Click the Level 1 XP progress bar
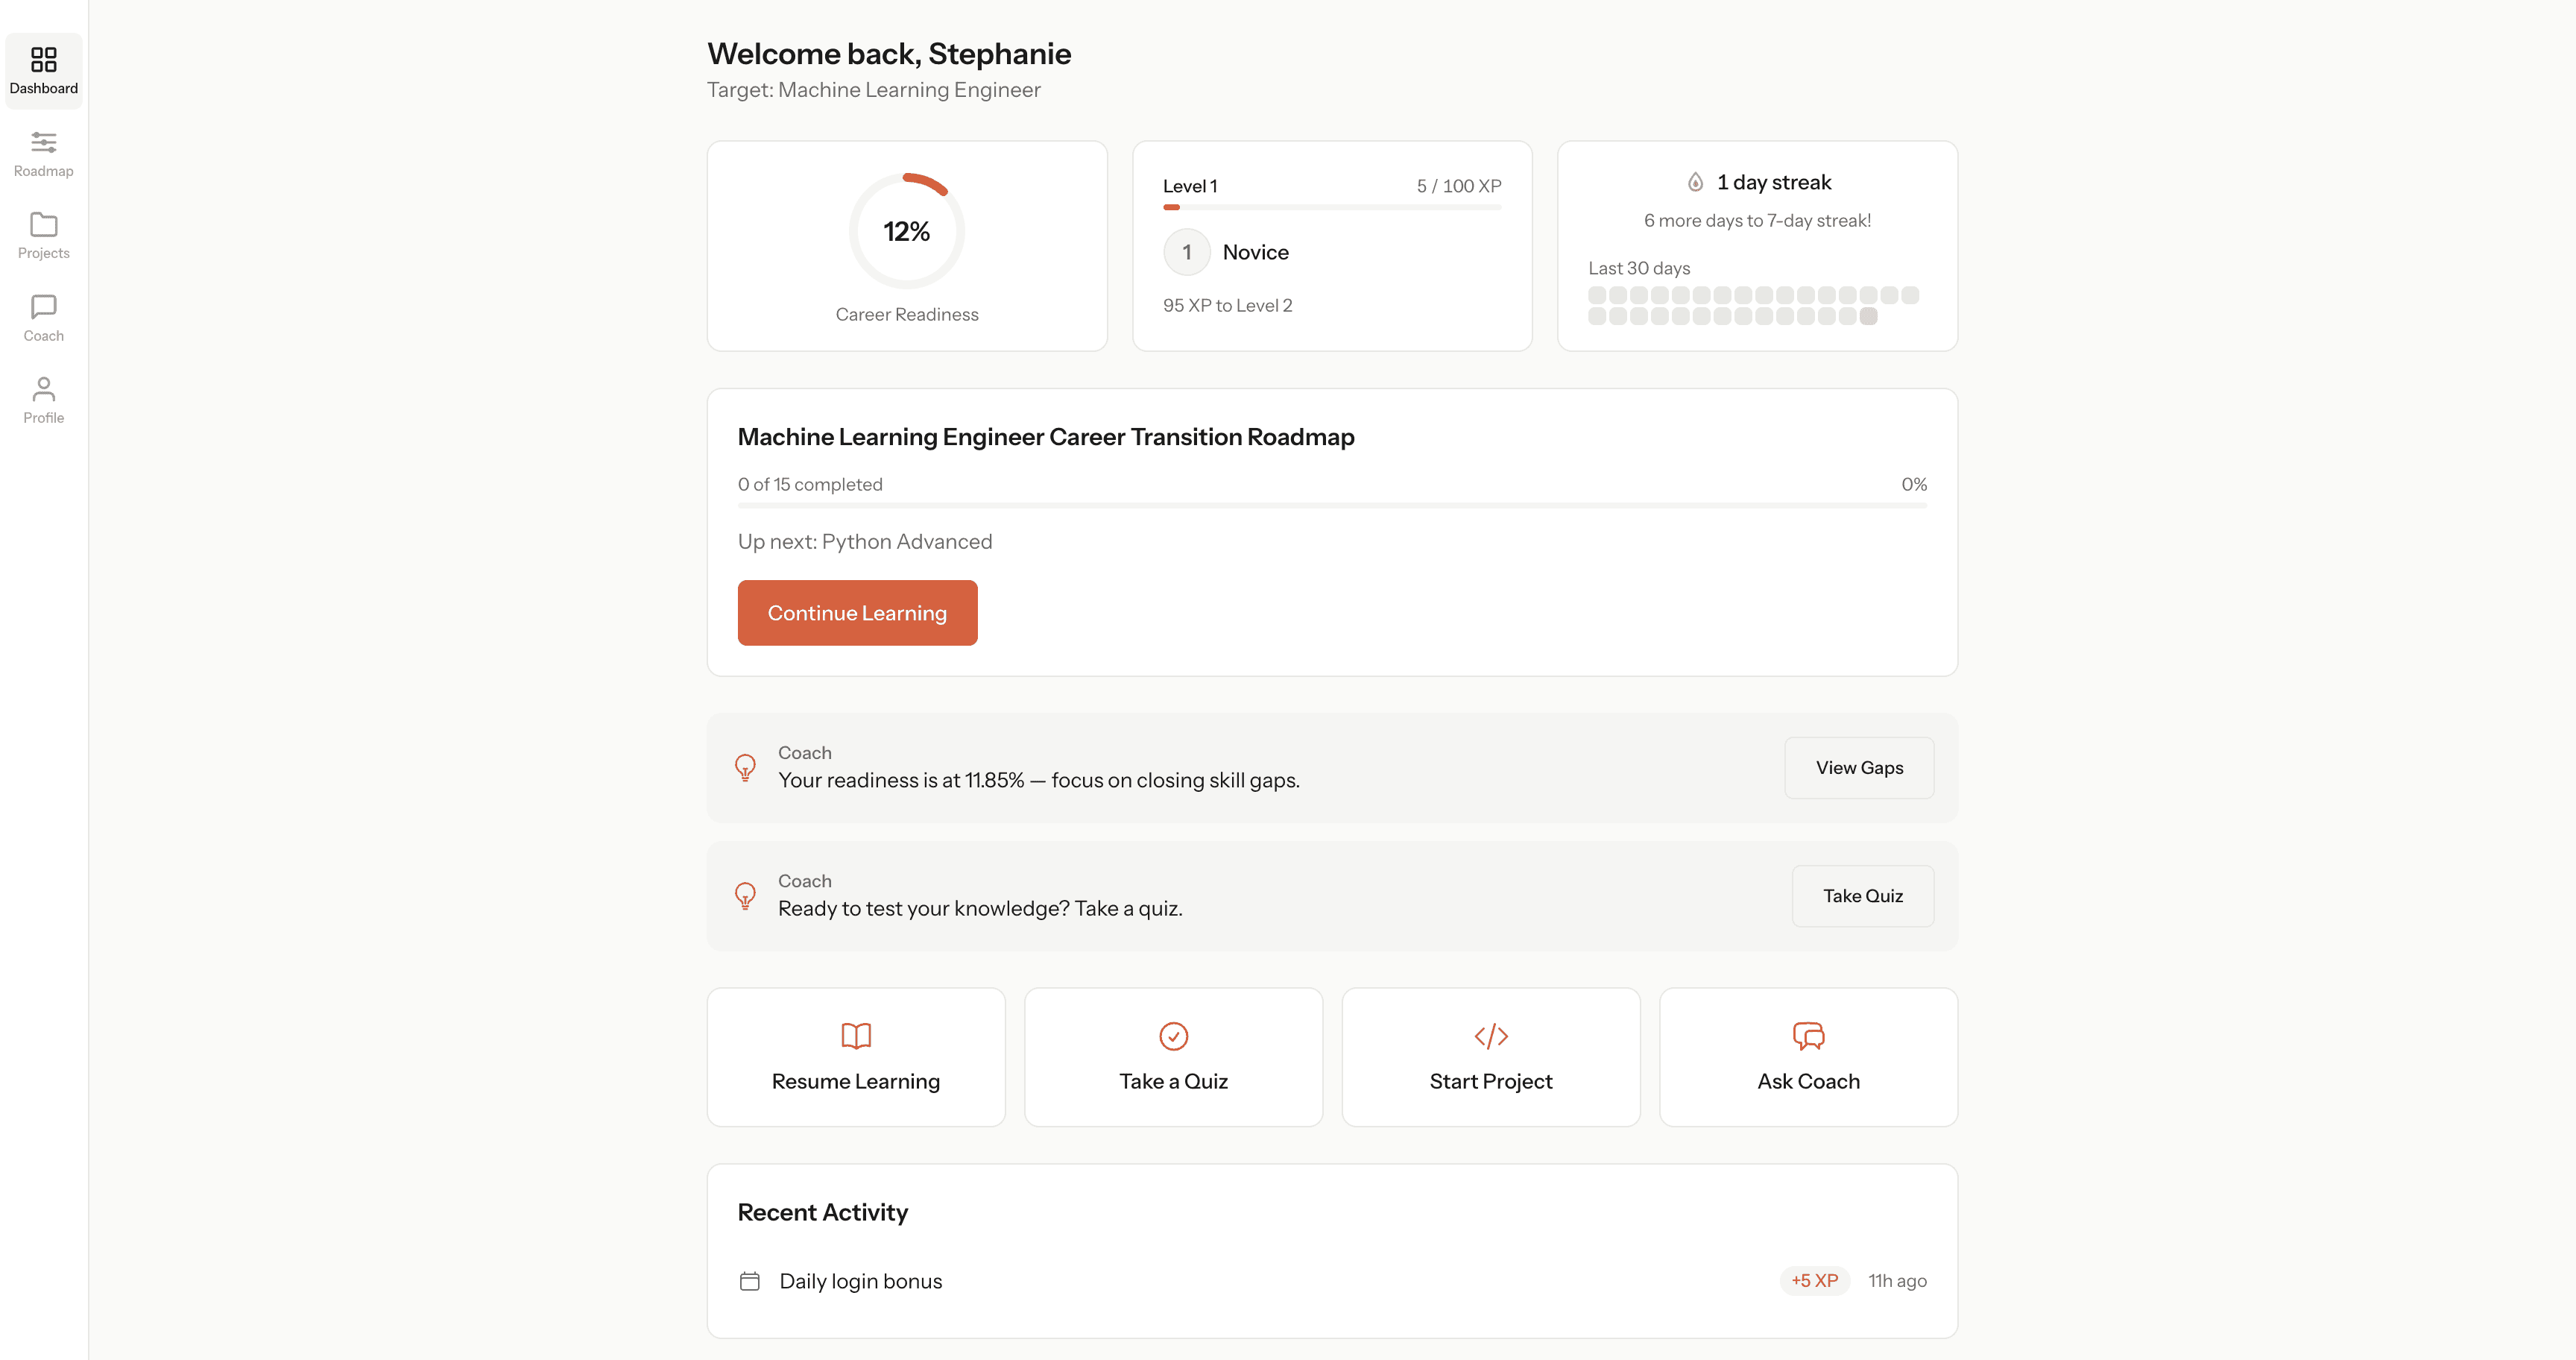Viewport: 2576px width, 1360px height. pyautogui.click(x=1331, y=207)
